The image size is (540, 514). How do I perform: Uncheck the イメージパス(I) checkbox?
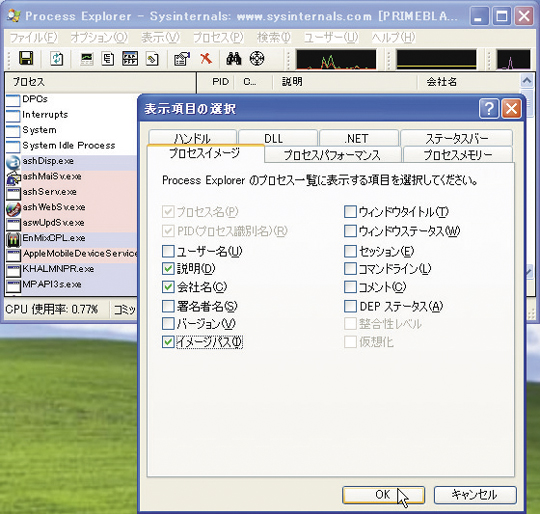168,342
